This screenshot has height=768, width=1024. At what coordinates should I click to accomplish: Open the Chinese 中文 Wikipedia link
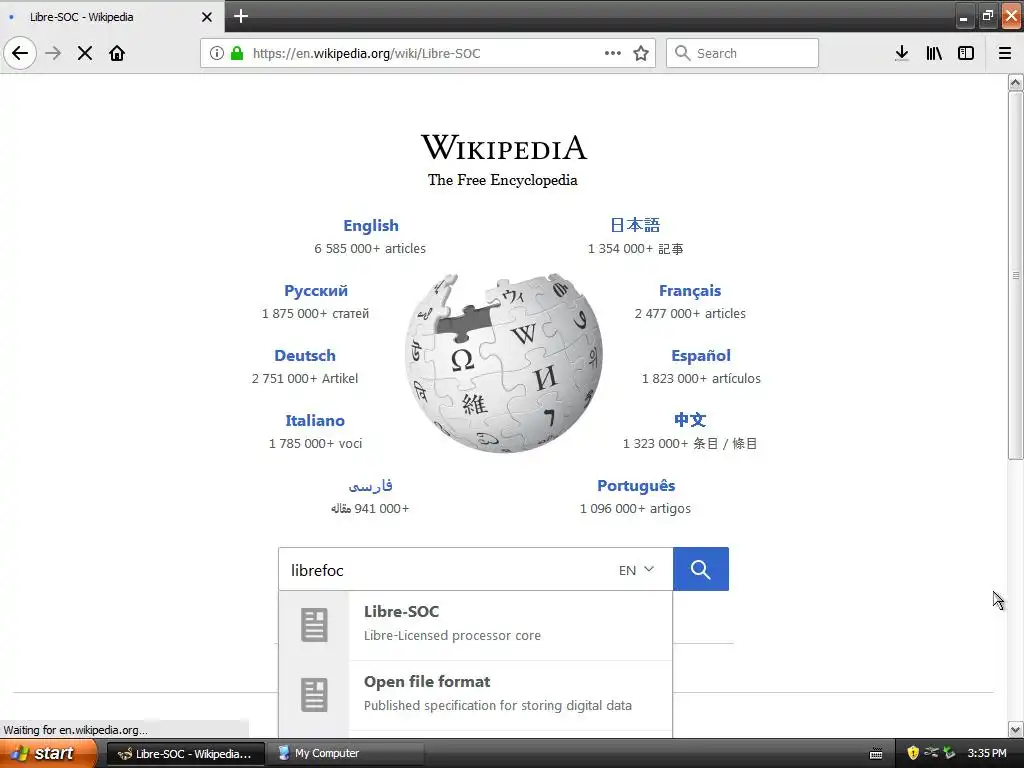[690, 420]
